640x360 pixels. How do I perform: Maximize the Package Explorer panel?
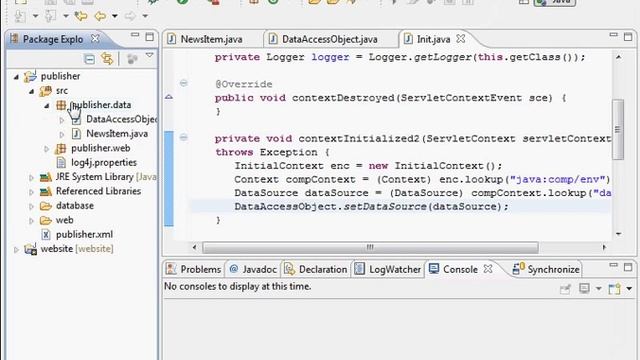[150, 37]
